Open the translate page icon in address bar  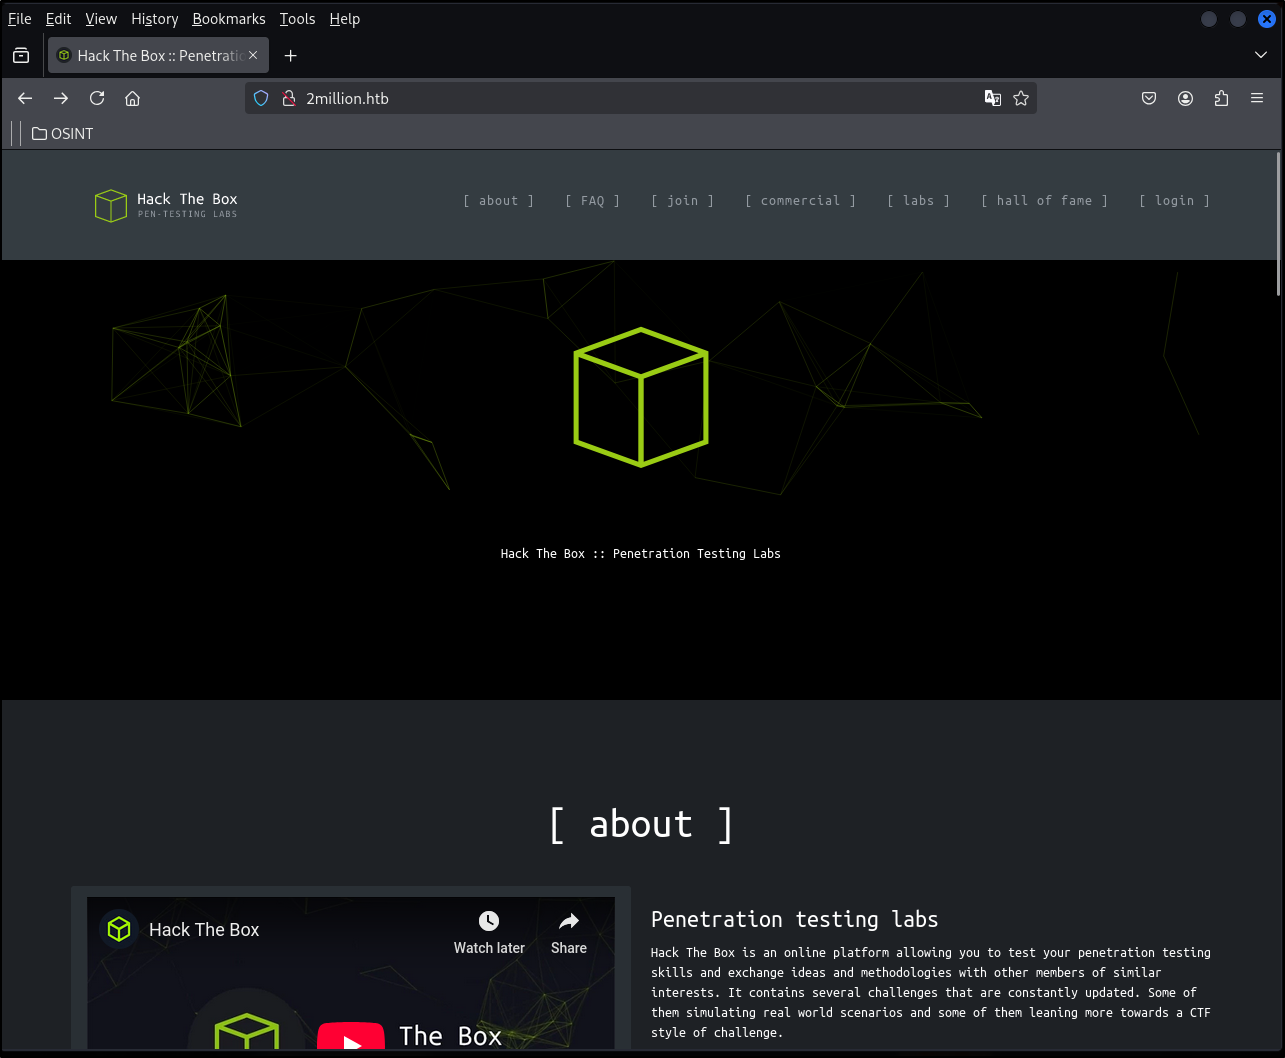click(x=993, y=98)
